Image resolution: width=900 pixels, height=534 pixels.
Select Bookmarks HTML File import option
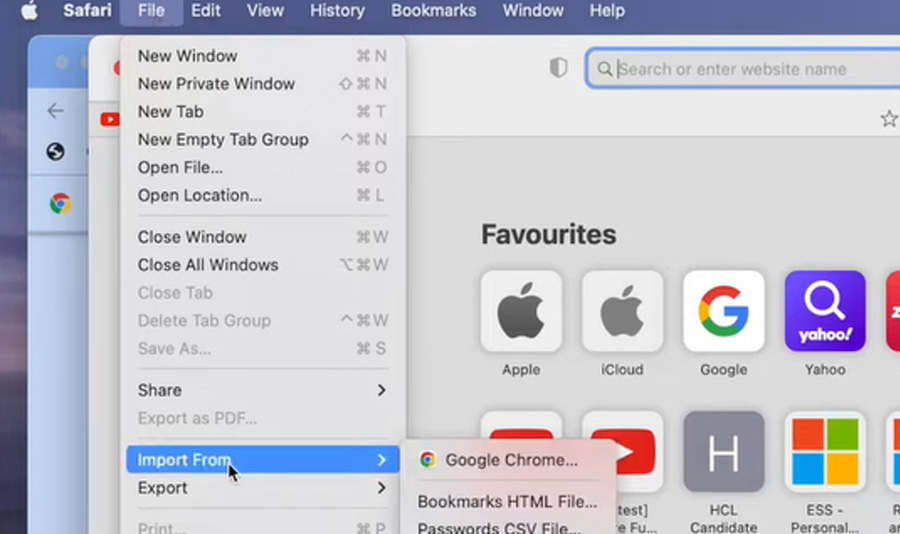[507, 502]
